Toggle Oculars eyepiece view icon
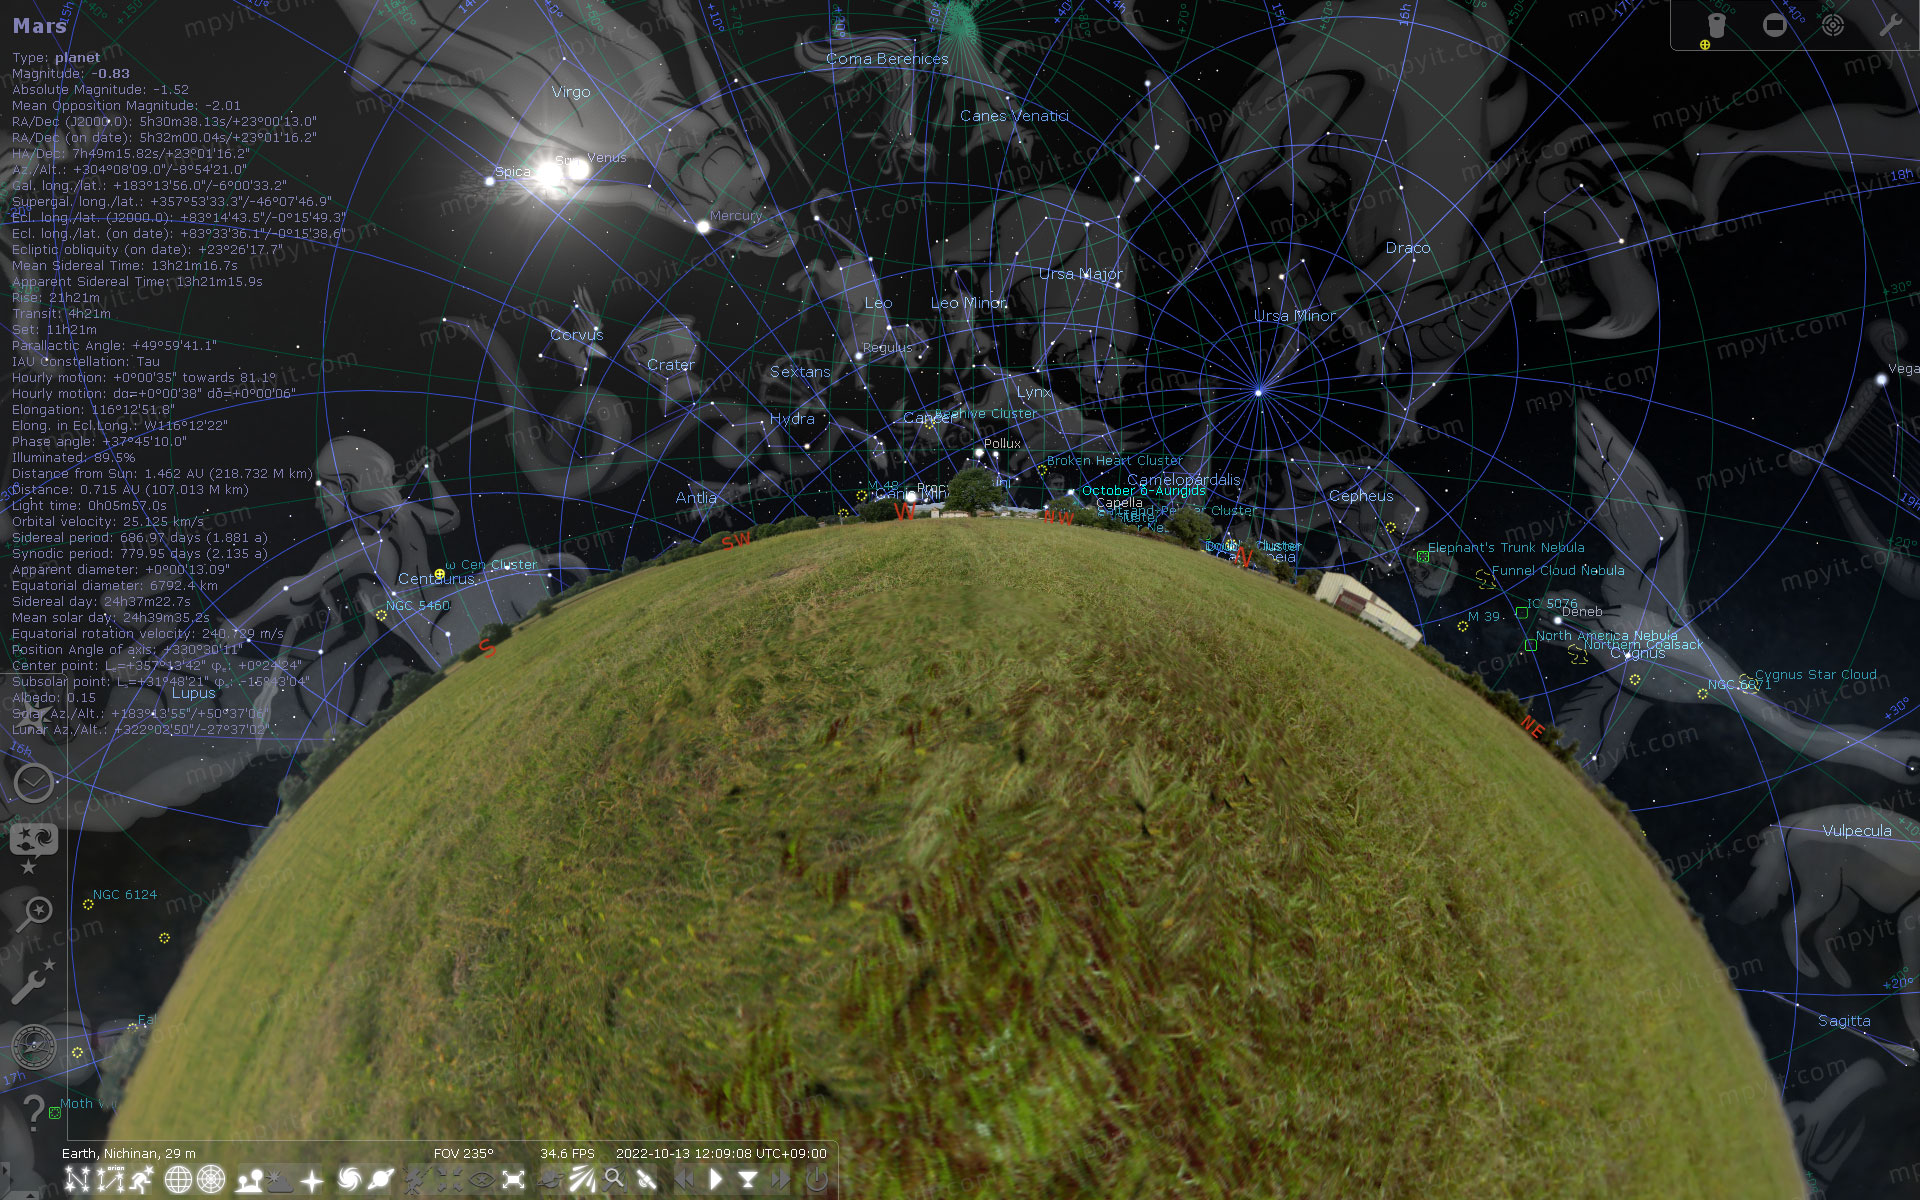1920x1200 pixels. 1716,25
